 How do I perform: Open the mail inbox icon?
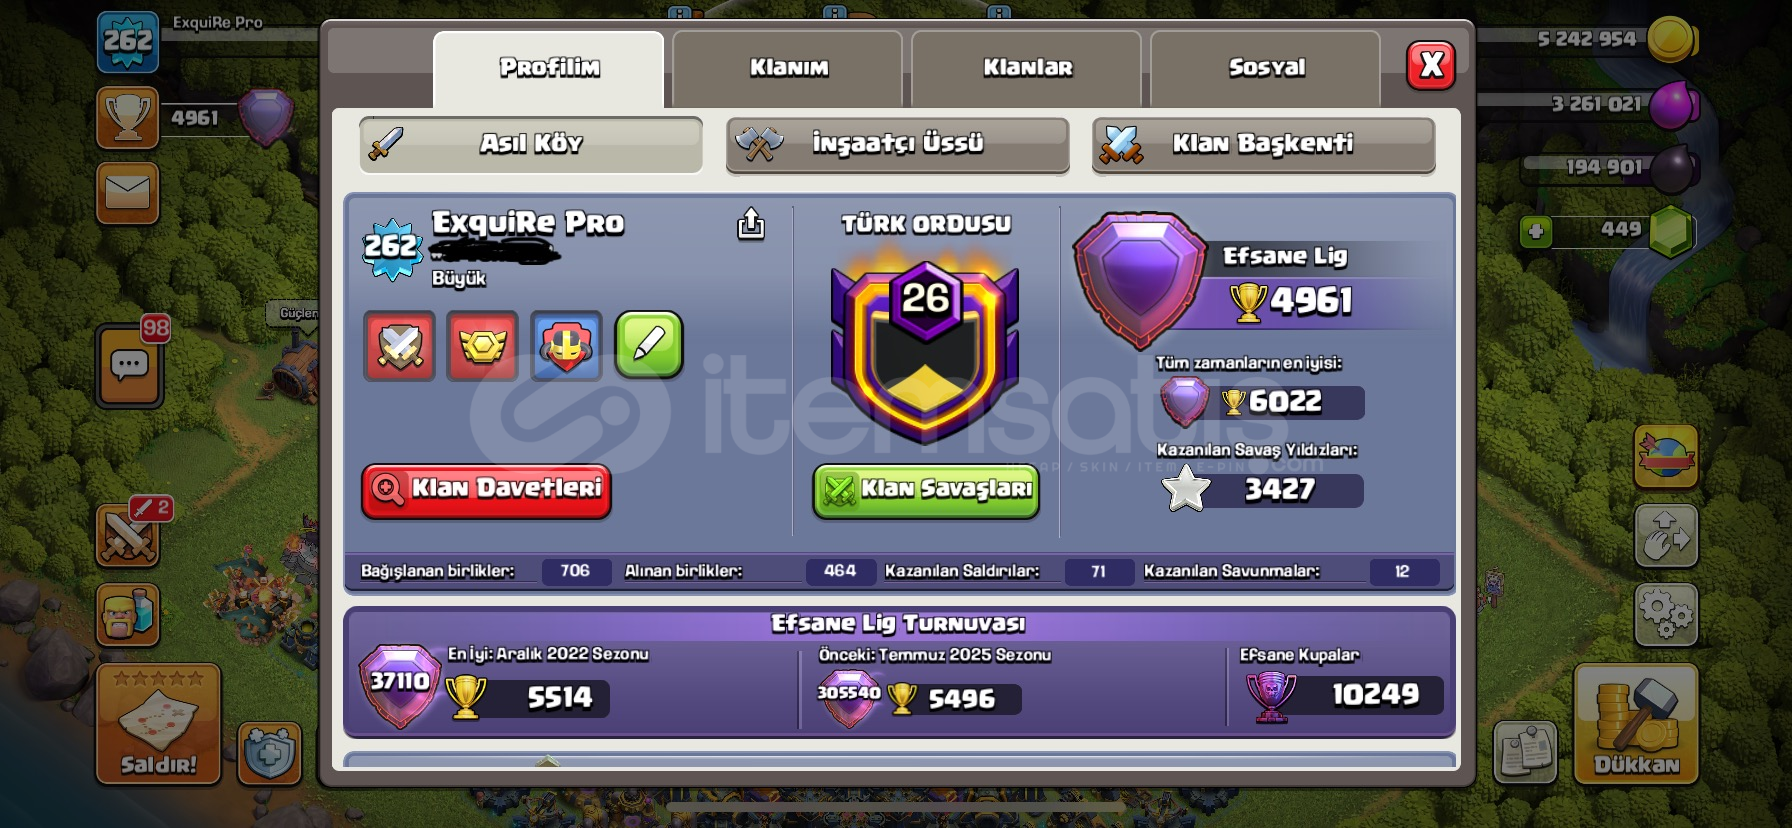click(128, 192)
